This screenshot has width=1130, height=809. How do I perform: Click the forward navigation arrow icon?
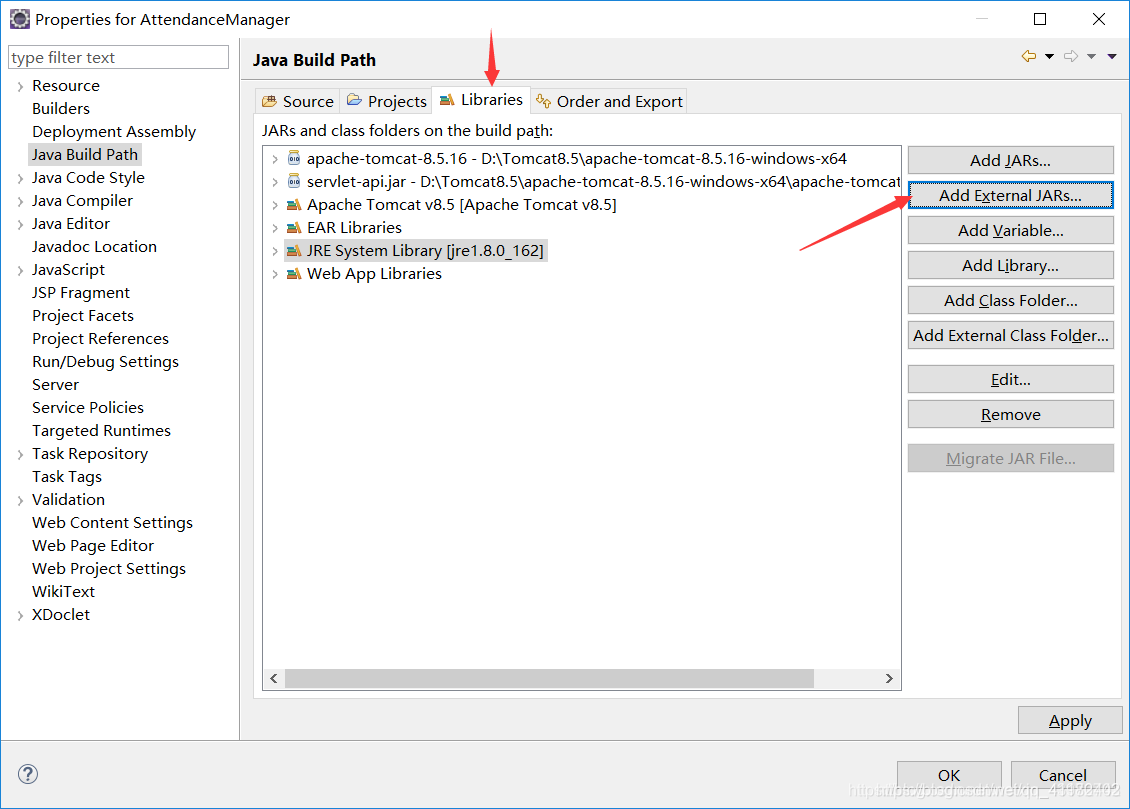(x=1072, y=56)
